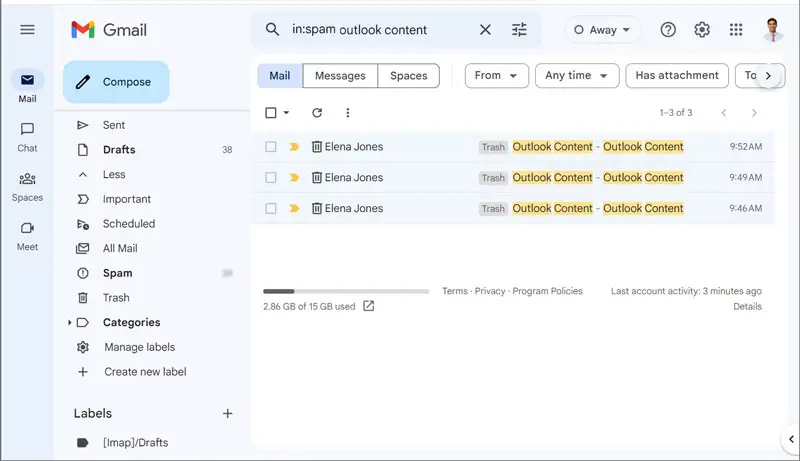Click the Compose button
Screen dimensions: 800x461
tap(116, 82)
